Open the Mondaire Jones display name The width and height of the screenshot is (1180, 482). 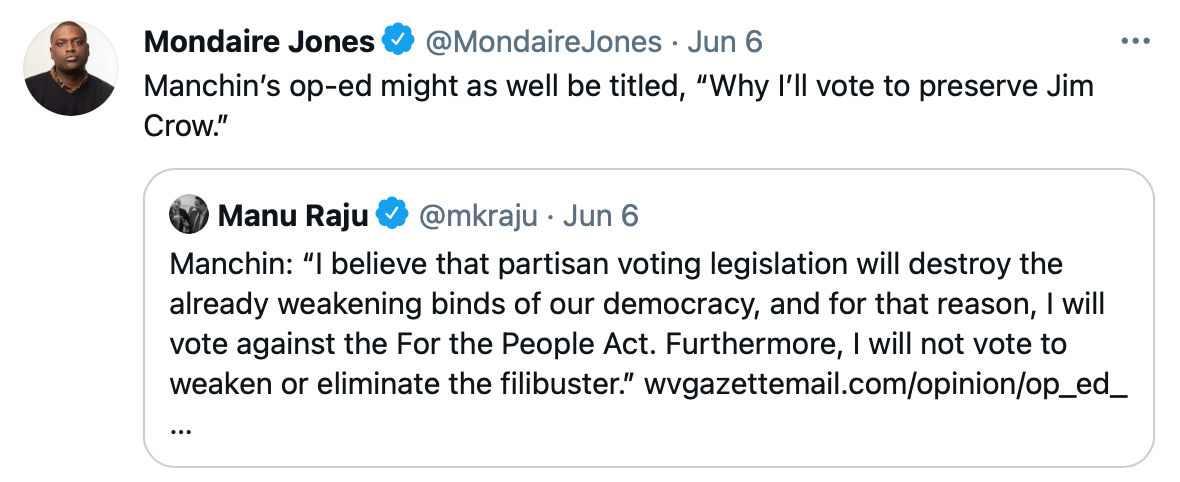pos(259,42)
